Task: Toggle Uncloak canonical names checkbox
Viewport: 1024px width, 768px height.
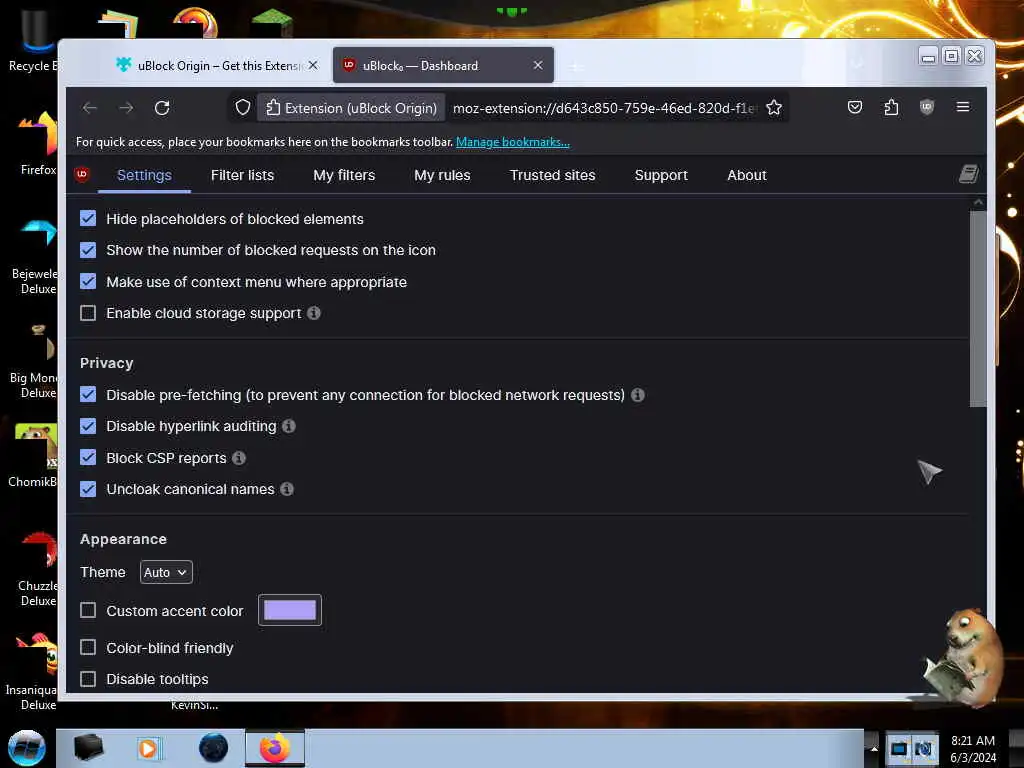Action: coord(88,489)
